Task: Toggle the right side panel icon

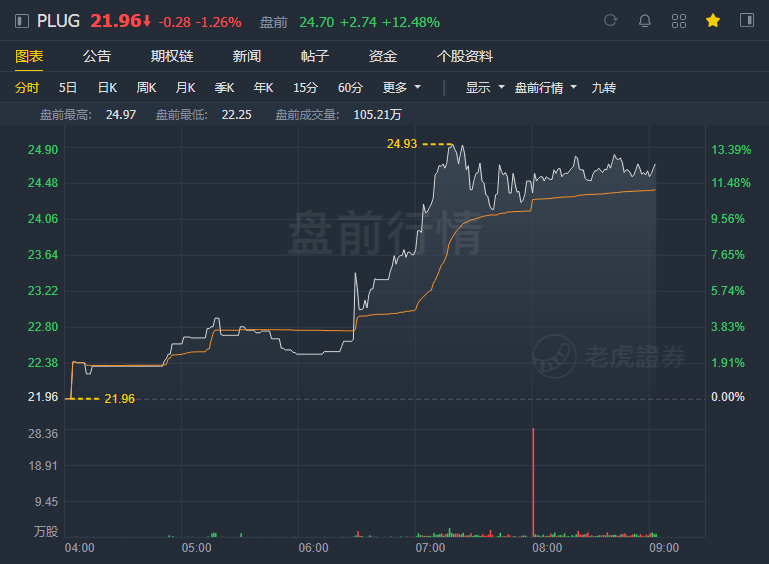Action: point(747,20)
